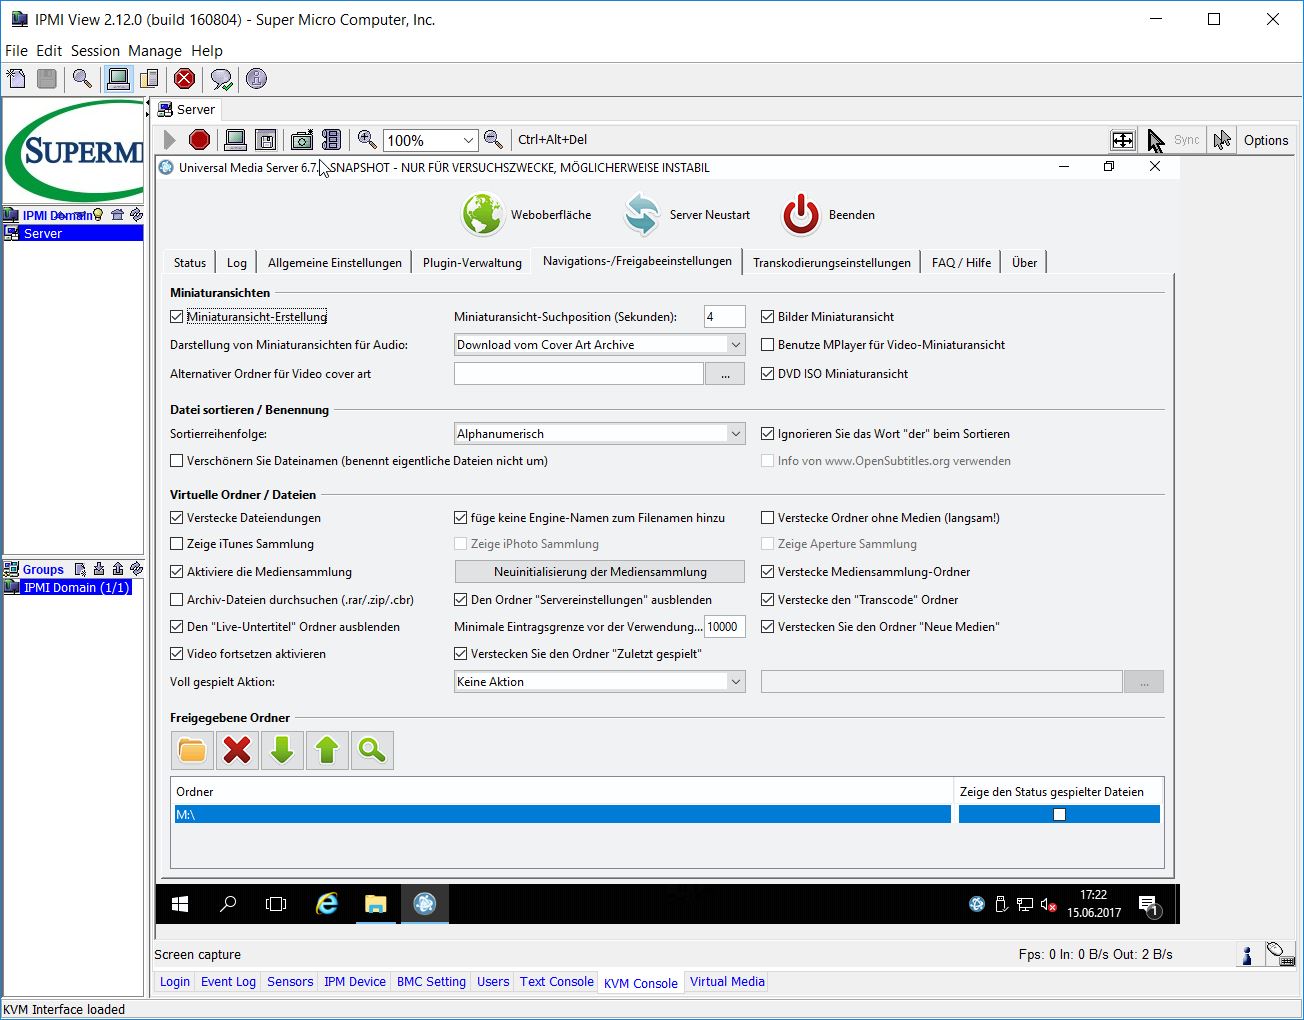Open the notification center icon in remote taskbar
The image size is (1304, 1020).
click(x=1148, y=905)
